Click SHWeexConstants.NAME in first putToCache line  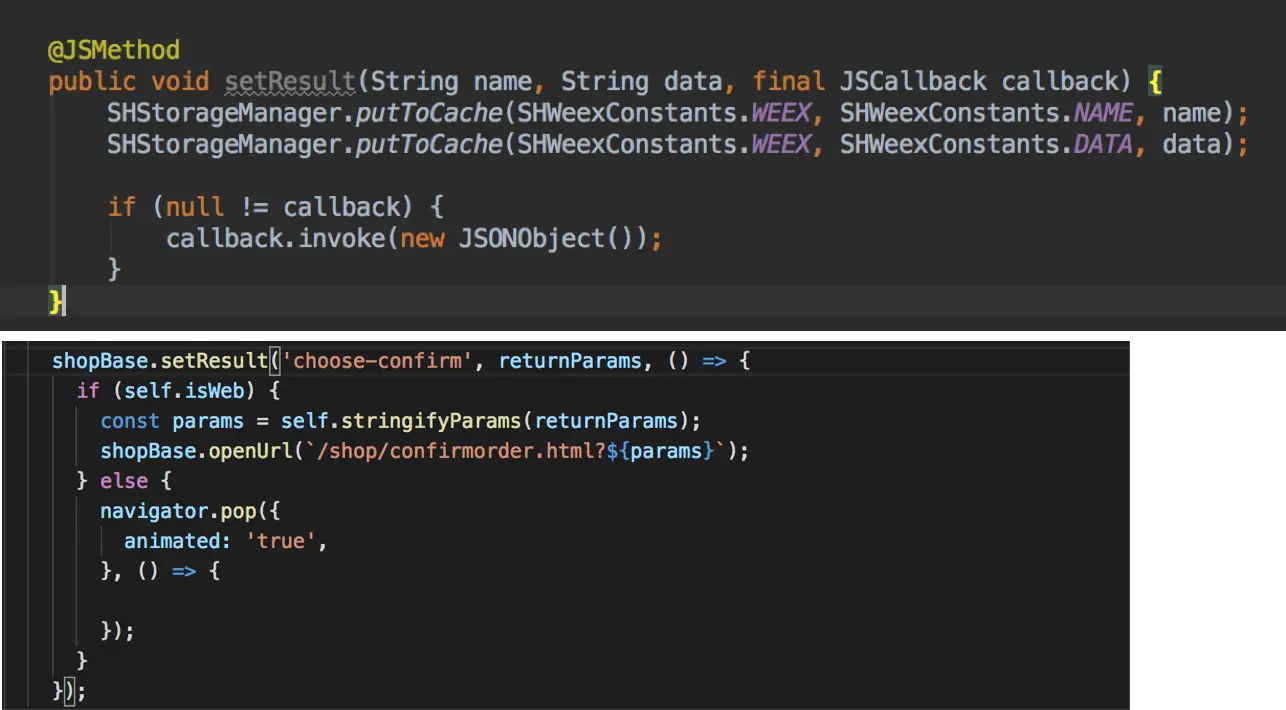[986, 112]
